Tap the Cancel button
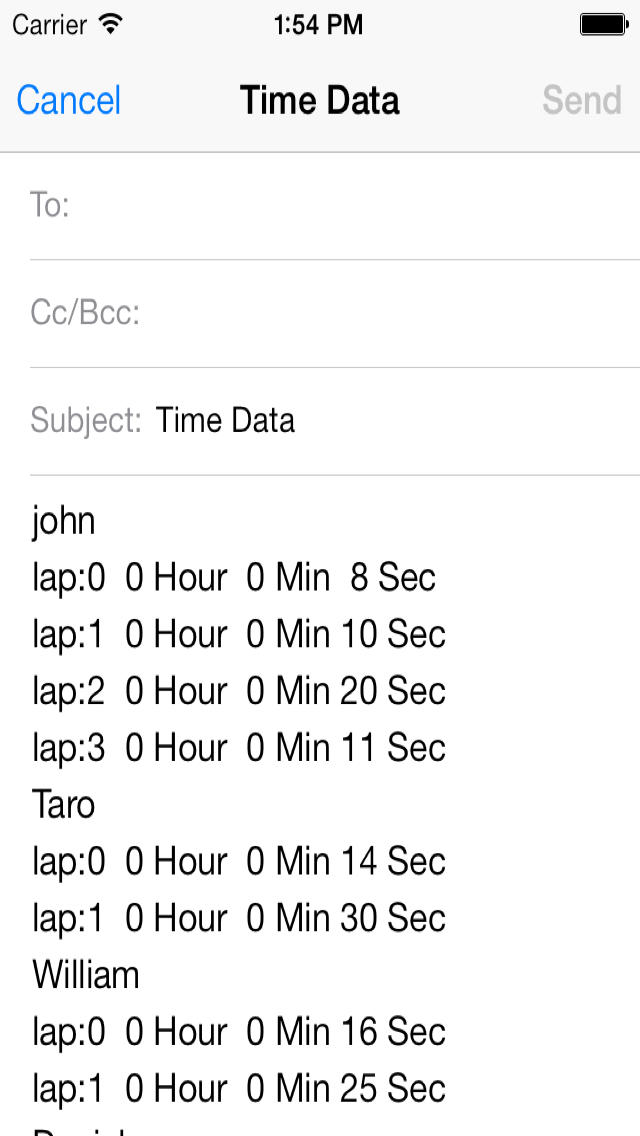 [68, 100]
